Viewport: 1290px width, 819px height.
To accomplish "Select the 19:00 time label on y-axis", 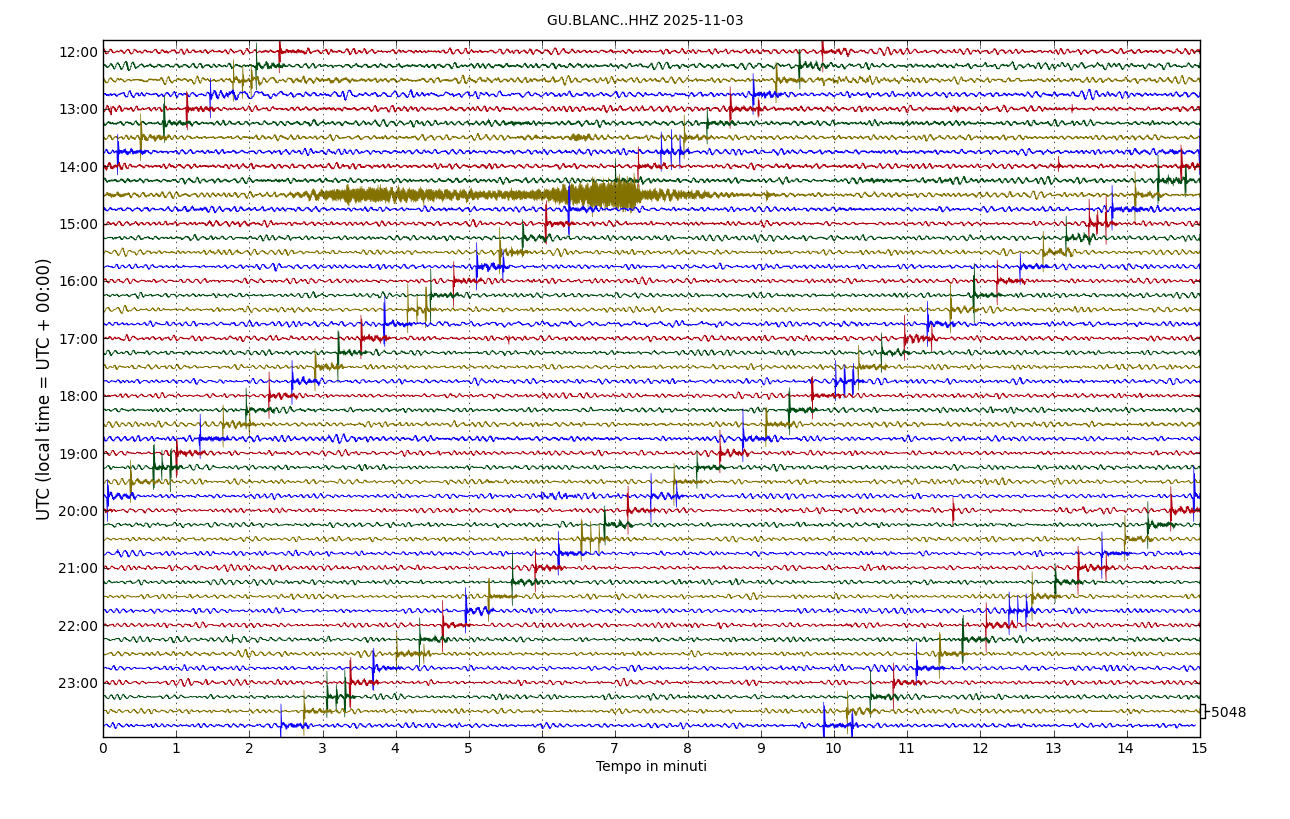I will click(78, 454).
